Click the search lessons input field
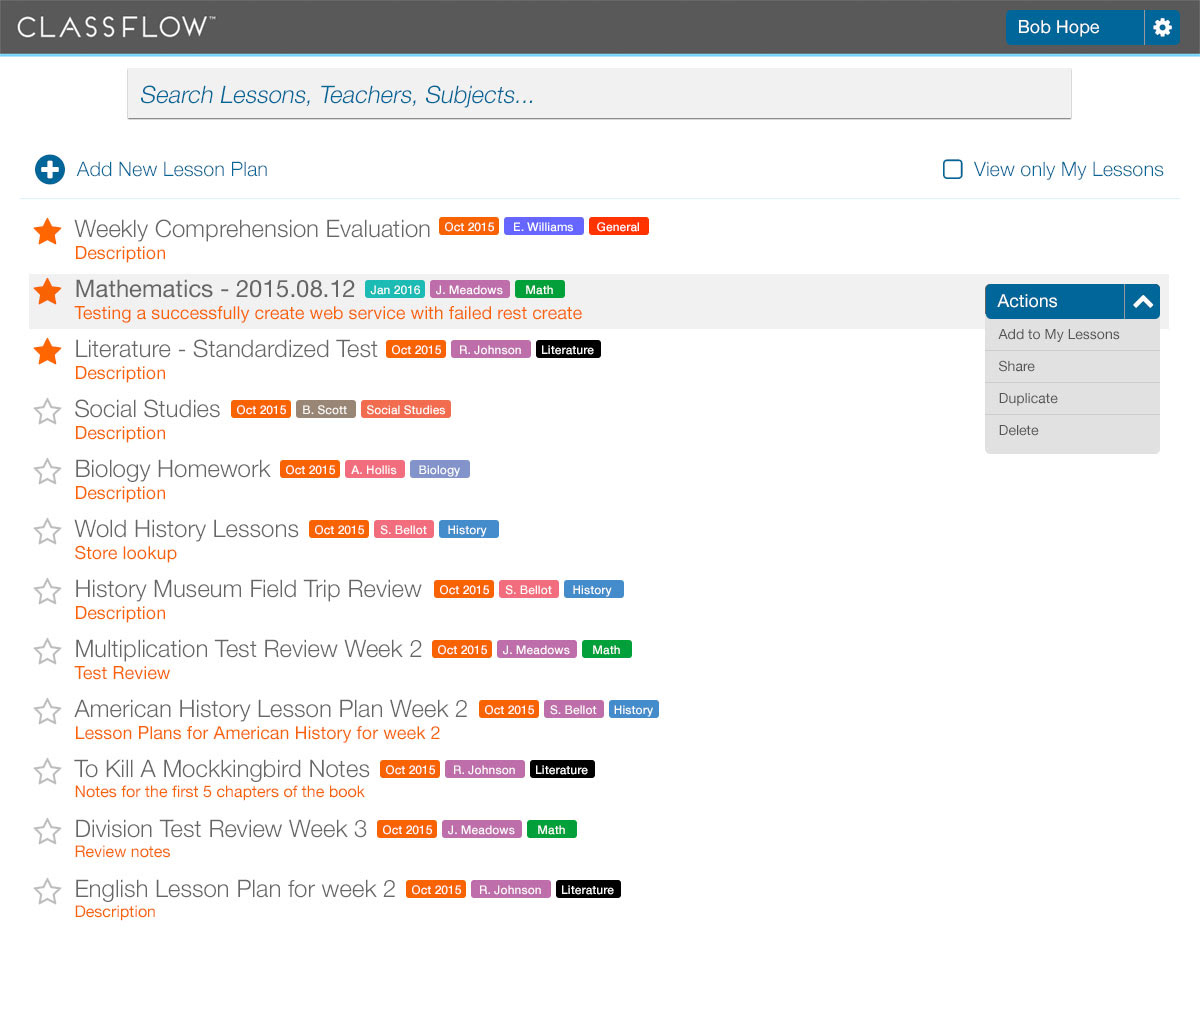This screenshot has width=1200, height=1024. [x=599, y=94]
